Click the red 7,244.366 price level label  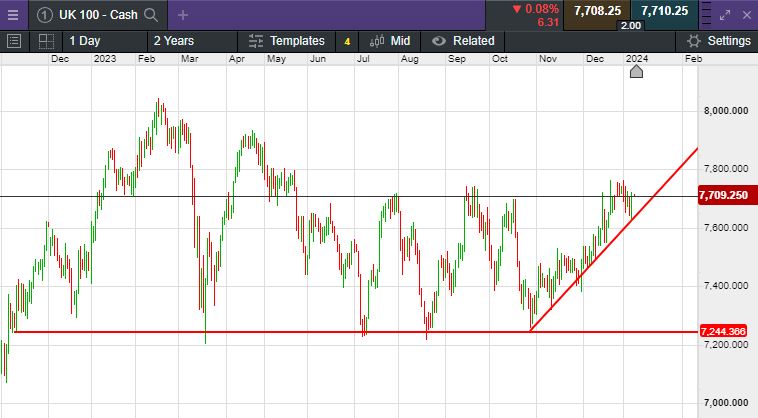(725, 331)
